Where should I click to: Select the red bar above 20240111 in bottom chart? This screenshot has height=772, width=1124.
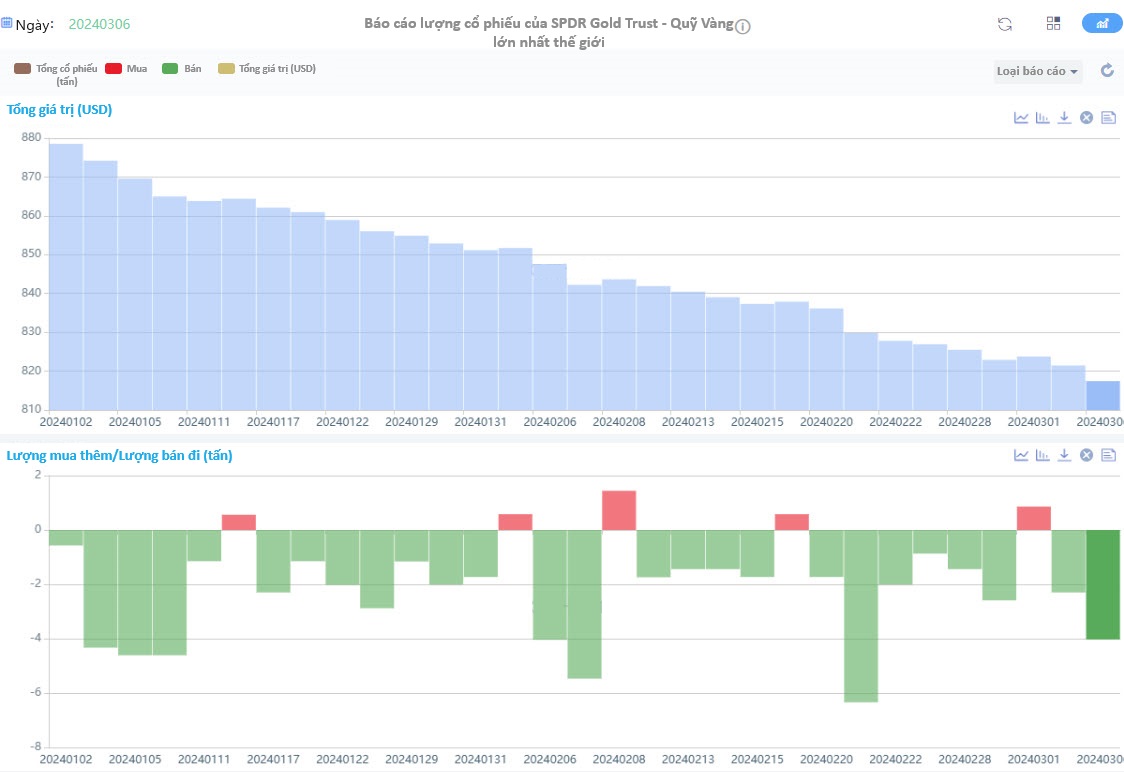[239, 523]
